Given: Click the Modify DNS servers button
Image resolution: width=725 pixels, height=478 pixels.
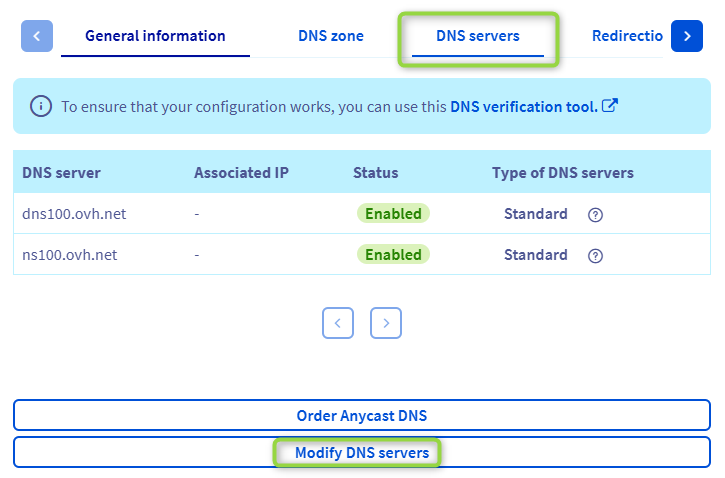Looking at the screenshot, I should [x=361, y=453].
